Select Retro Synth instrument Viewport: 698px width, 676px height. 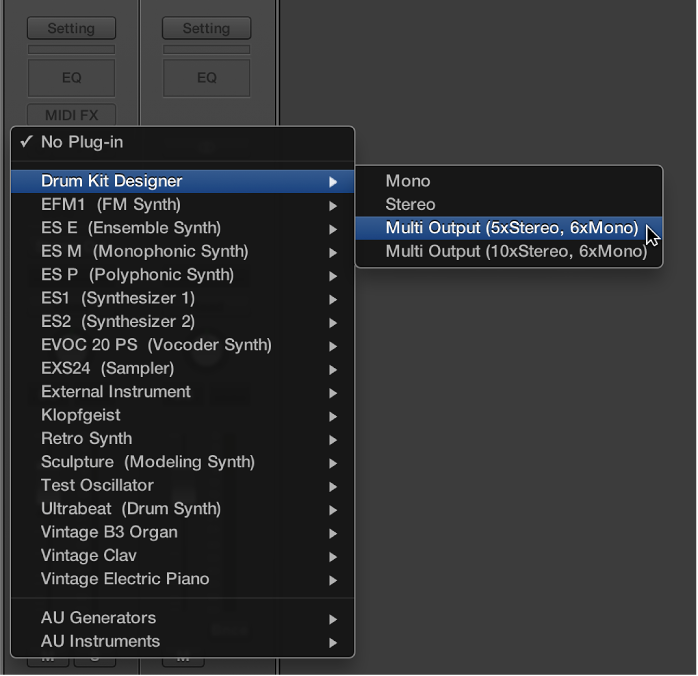183,439
